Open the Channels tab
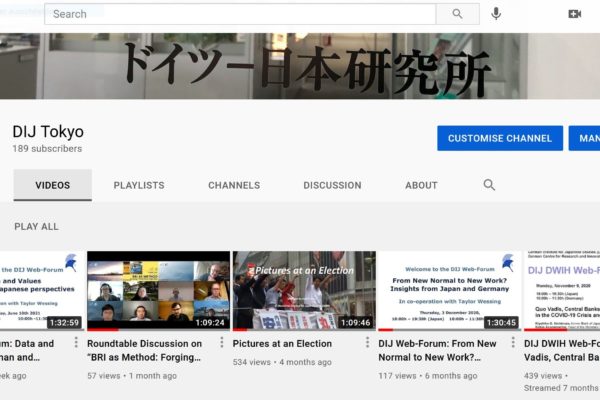The width and height of the screenshot is (600, 400). [x=234, y=185]
